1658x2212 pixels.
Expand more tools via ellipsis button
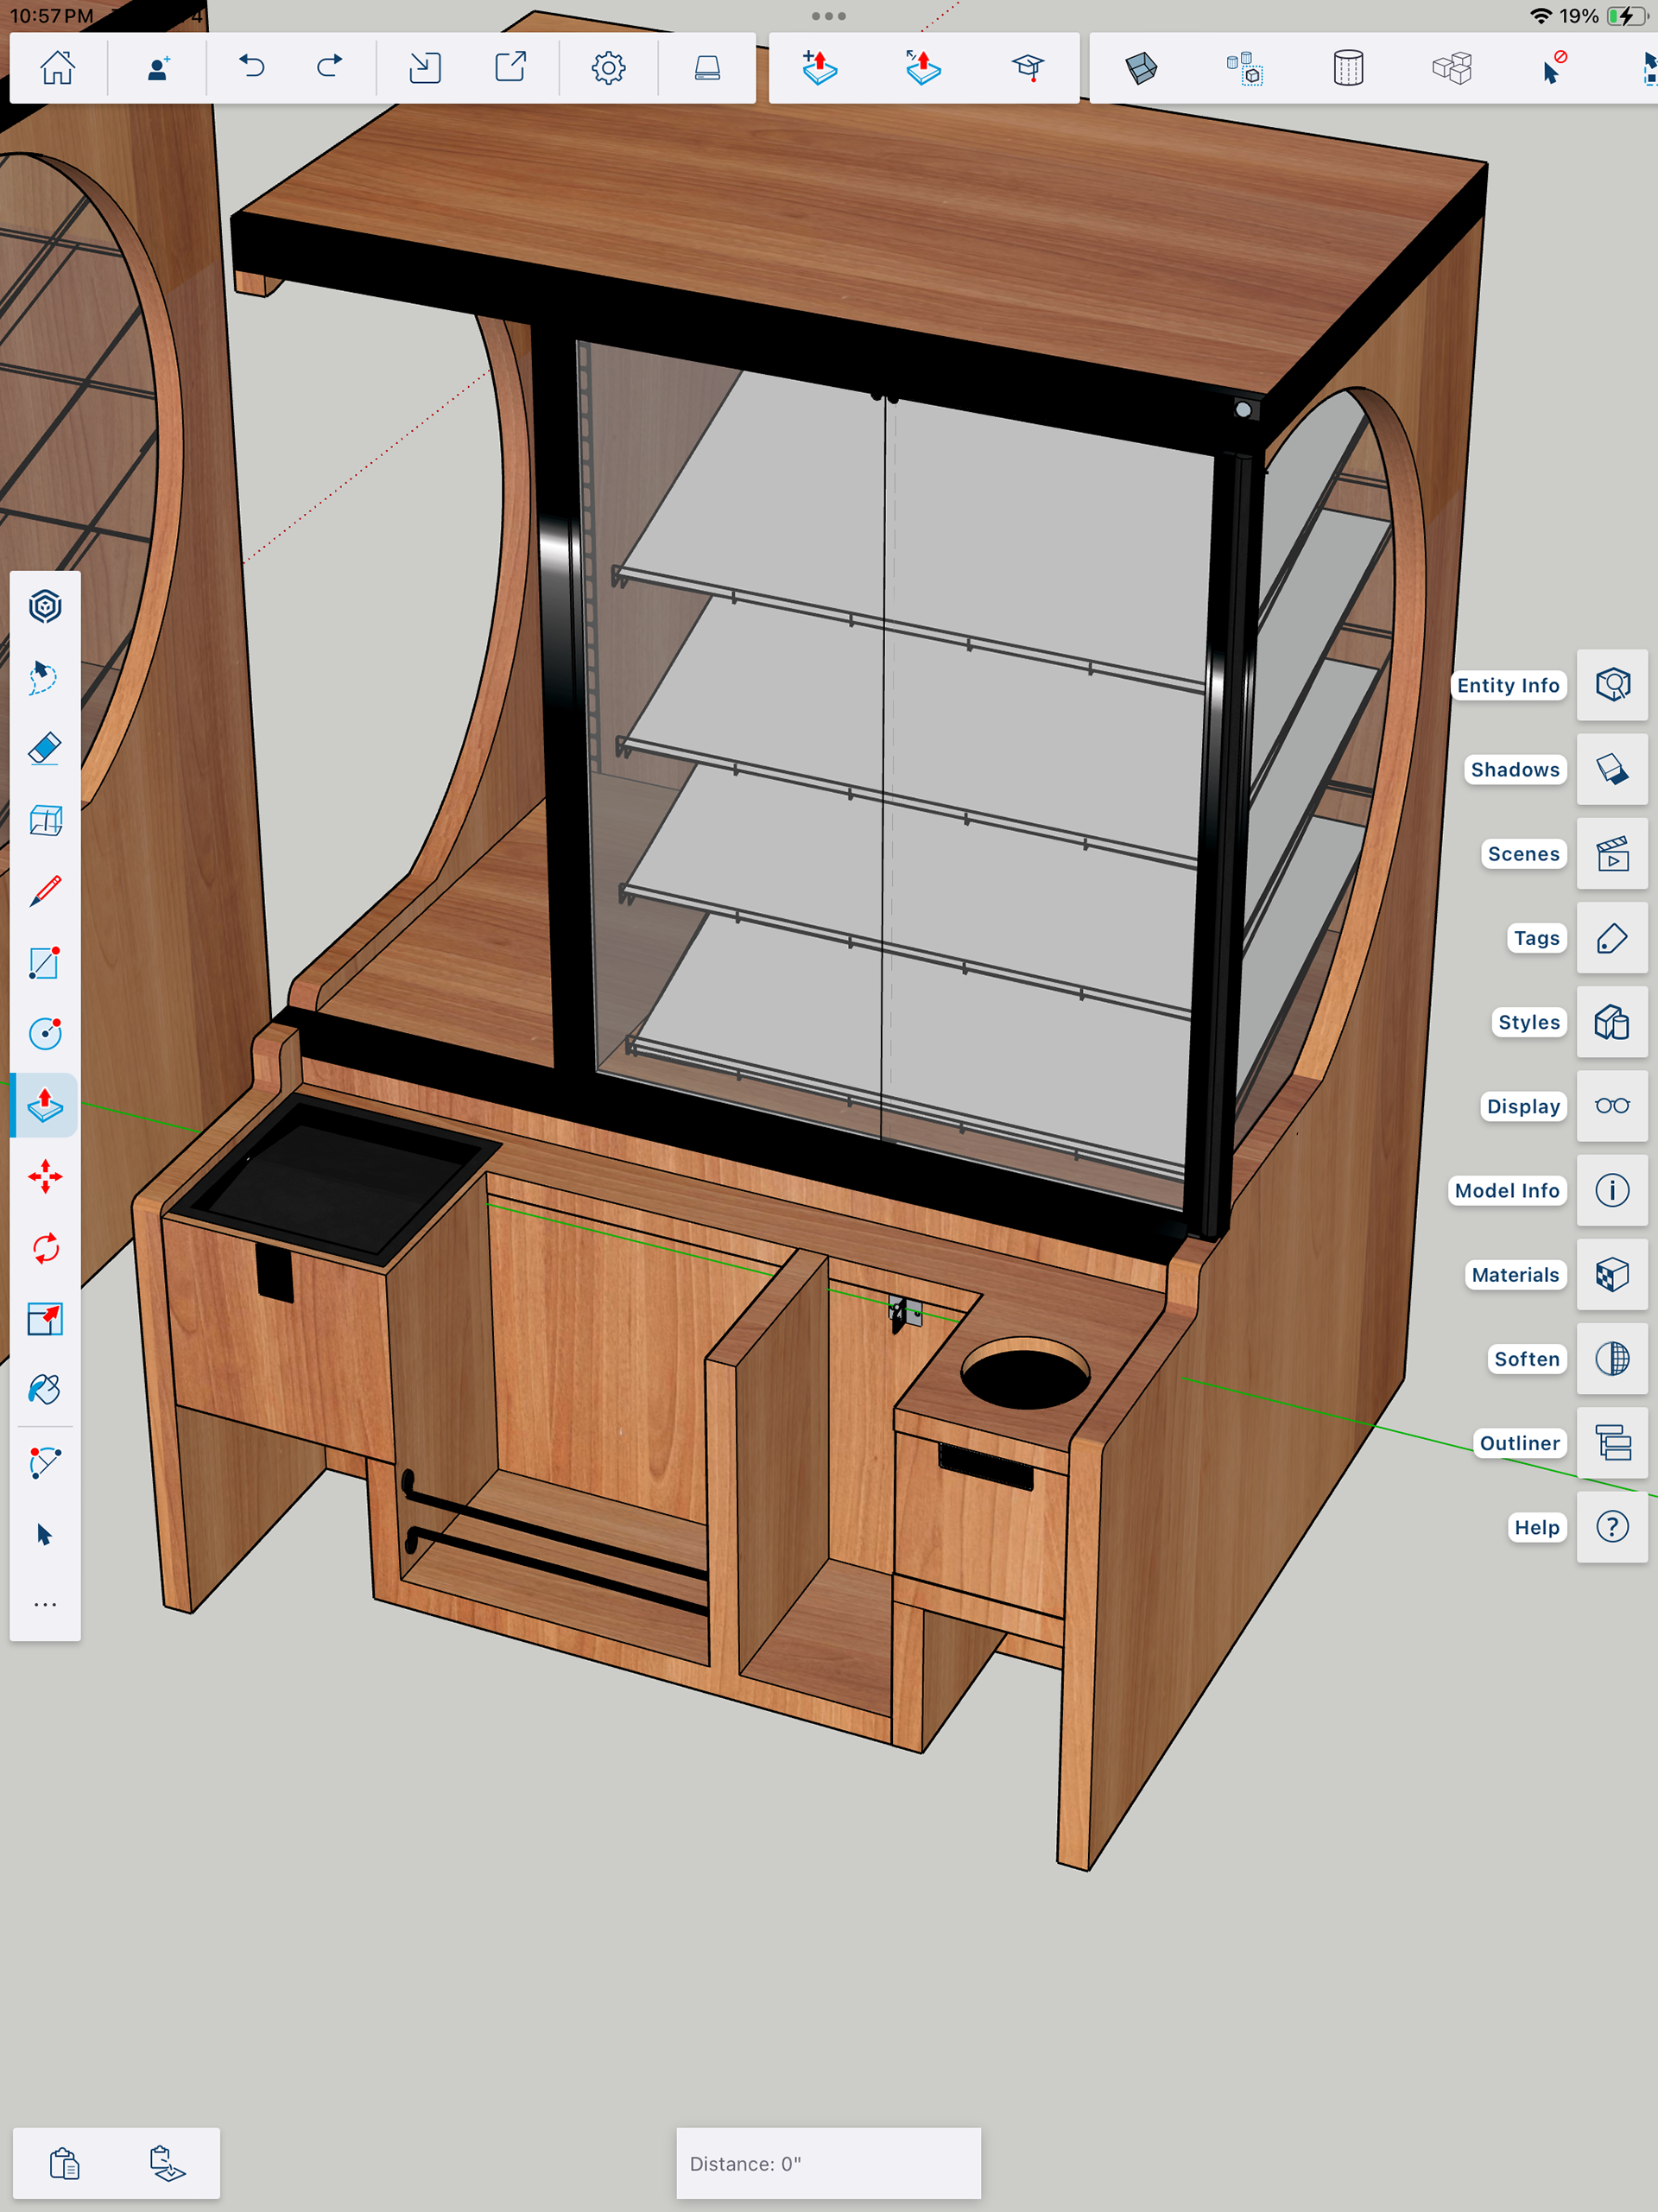click(45, 1604)
